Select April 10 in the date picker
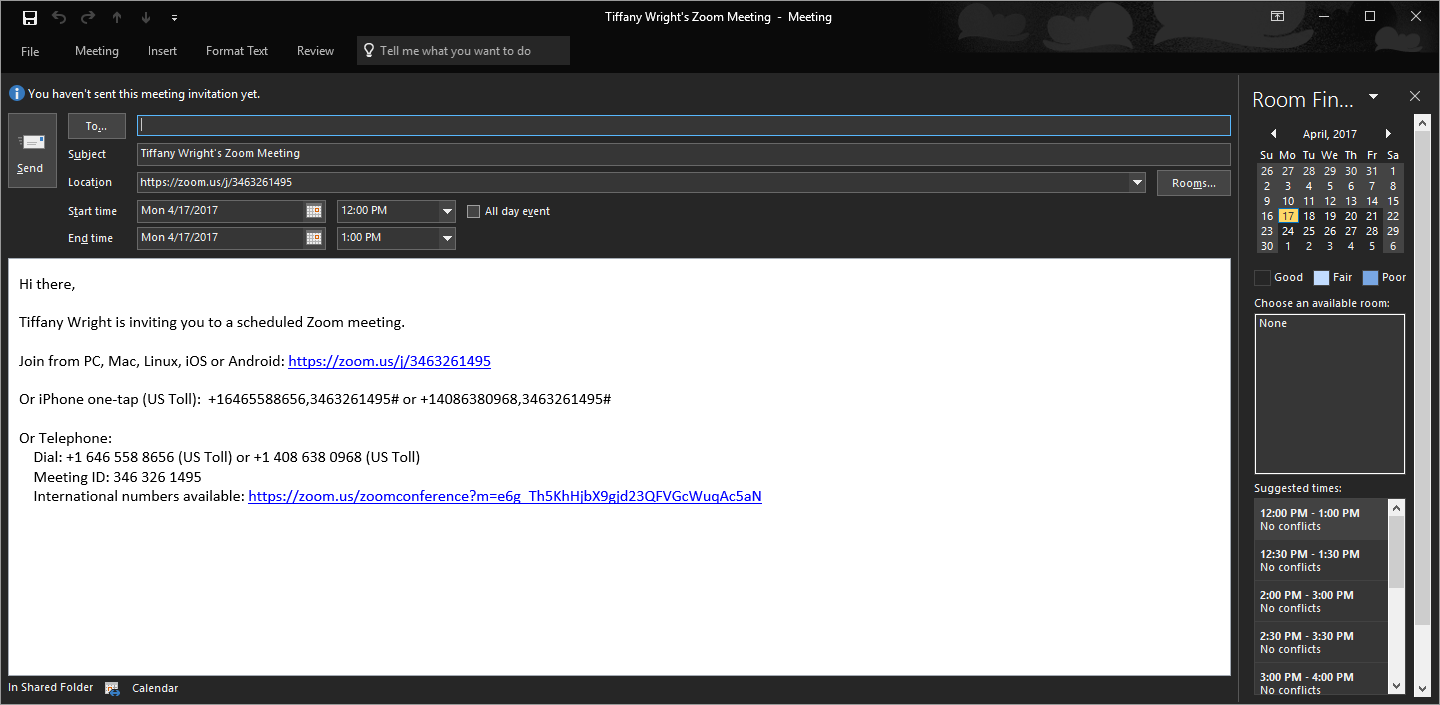 point(1288,201)
